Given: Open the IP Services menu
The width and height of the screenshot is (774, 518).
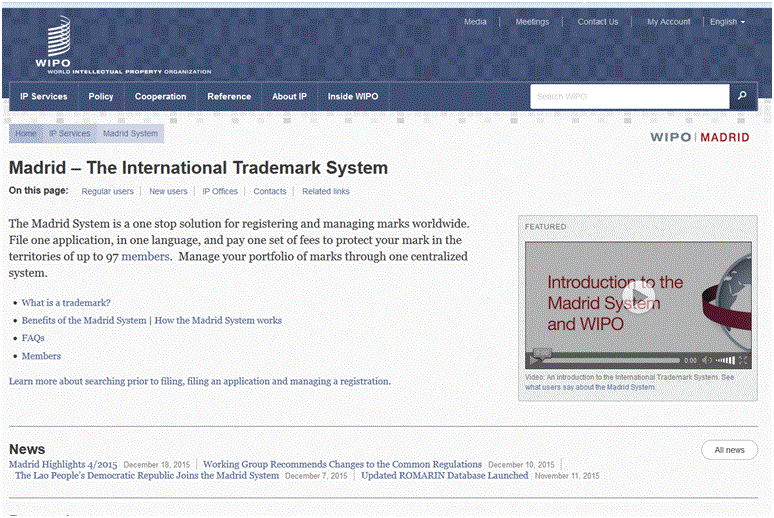Looking at the screenshot, I should point(43,96).
